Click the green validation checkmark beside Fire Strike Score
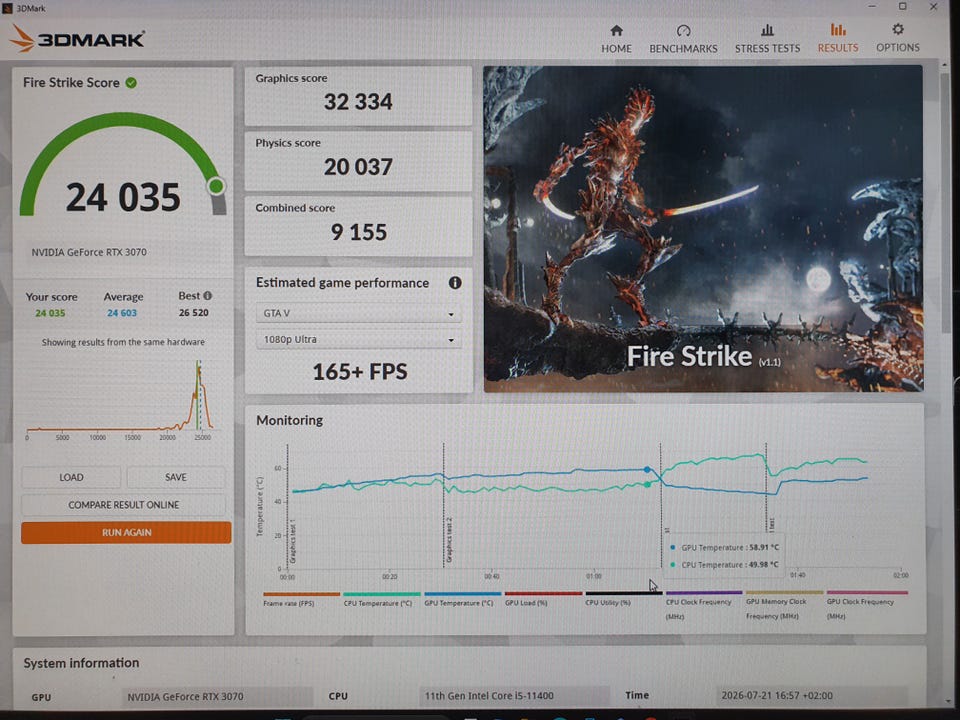This screenshot has width=960, height=720. coord(131,83)
